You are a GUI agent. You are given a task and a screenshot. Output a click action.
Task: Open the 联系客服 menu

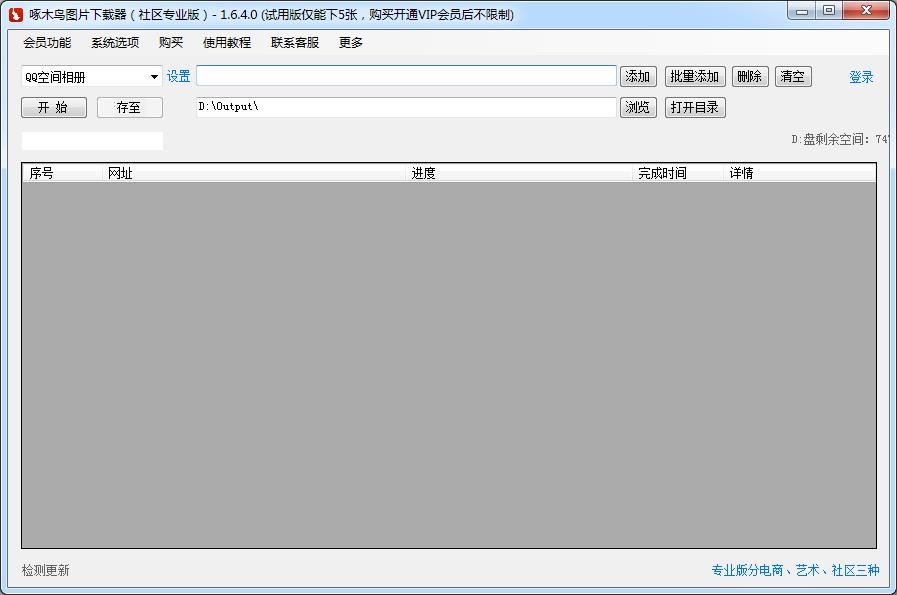295,43
